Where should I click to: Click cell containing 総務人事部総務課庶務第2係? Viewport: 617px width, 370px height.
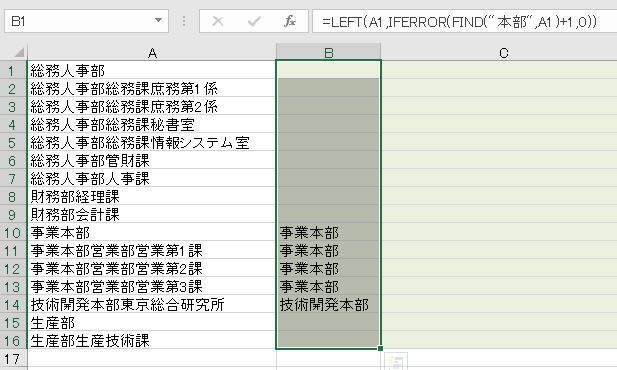152,107
